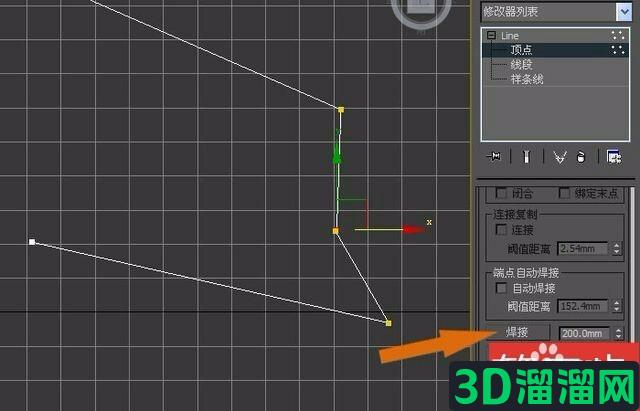Enable the 绑定末点 checkbox
The height and width of the screenshot is (411, 640).
coord(564,193)
